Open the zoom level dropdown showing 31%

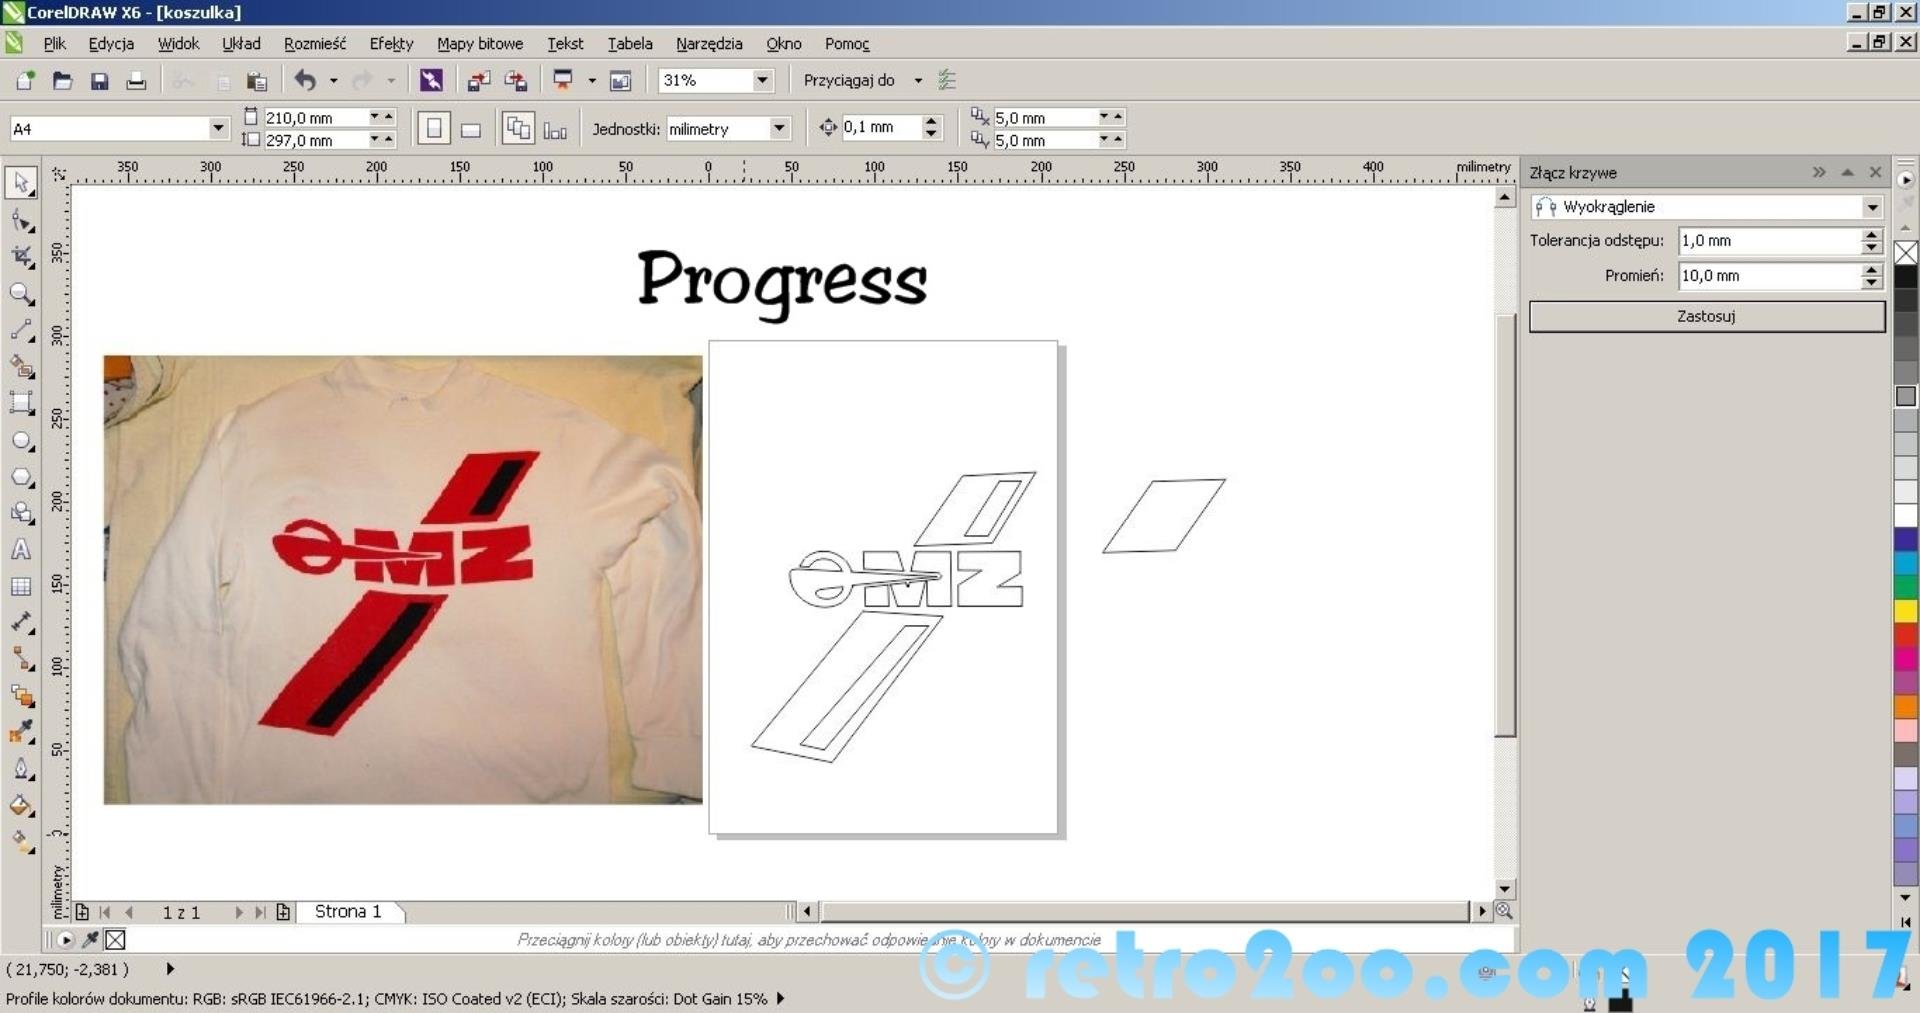click(x=762, y=80)
